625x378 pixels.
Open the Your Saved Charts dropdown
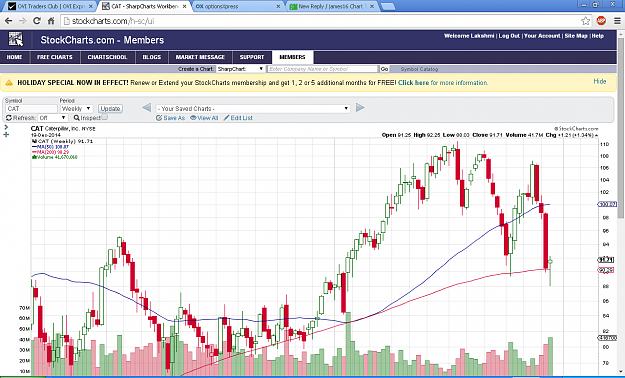[253, 108]
